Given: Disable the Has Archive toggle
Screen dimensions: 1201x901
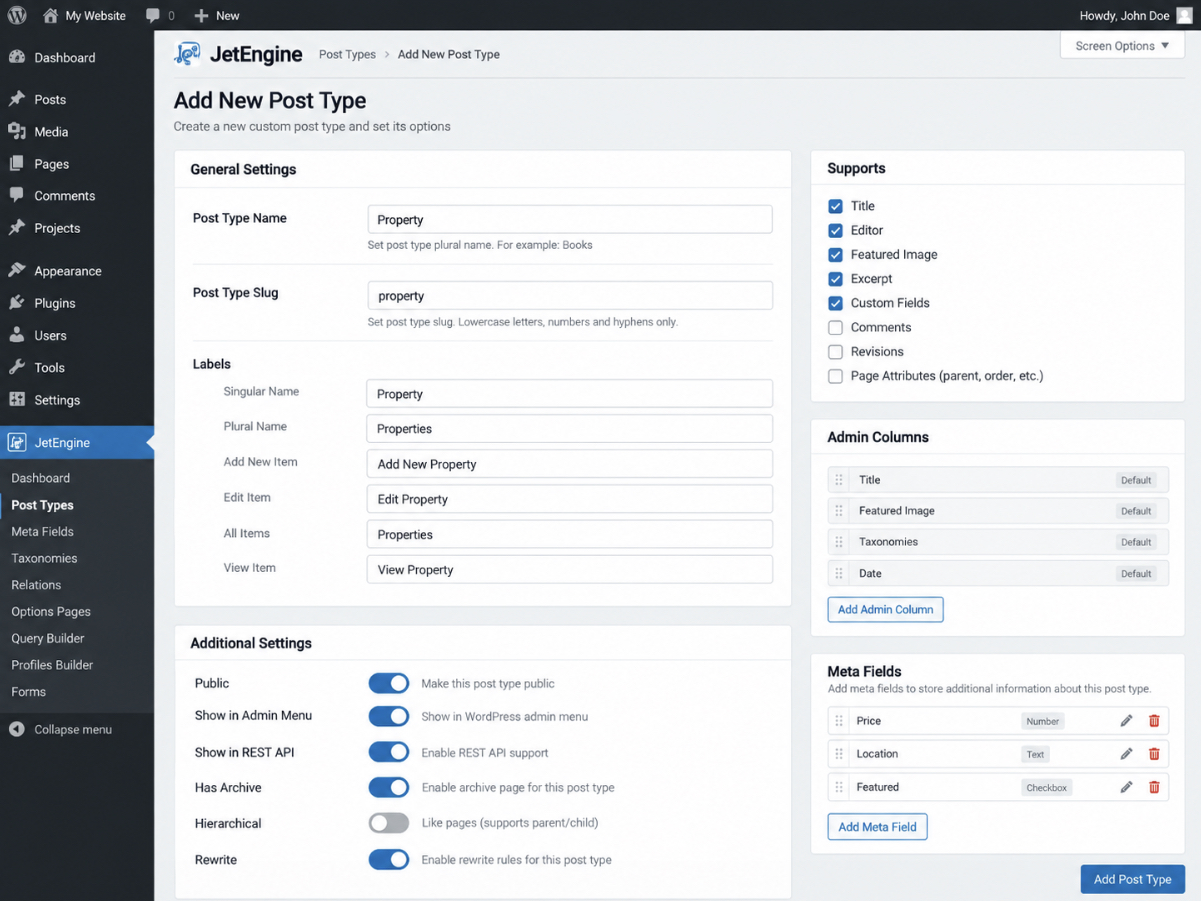Looking at the screenshot, I should click(389, 787).
